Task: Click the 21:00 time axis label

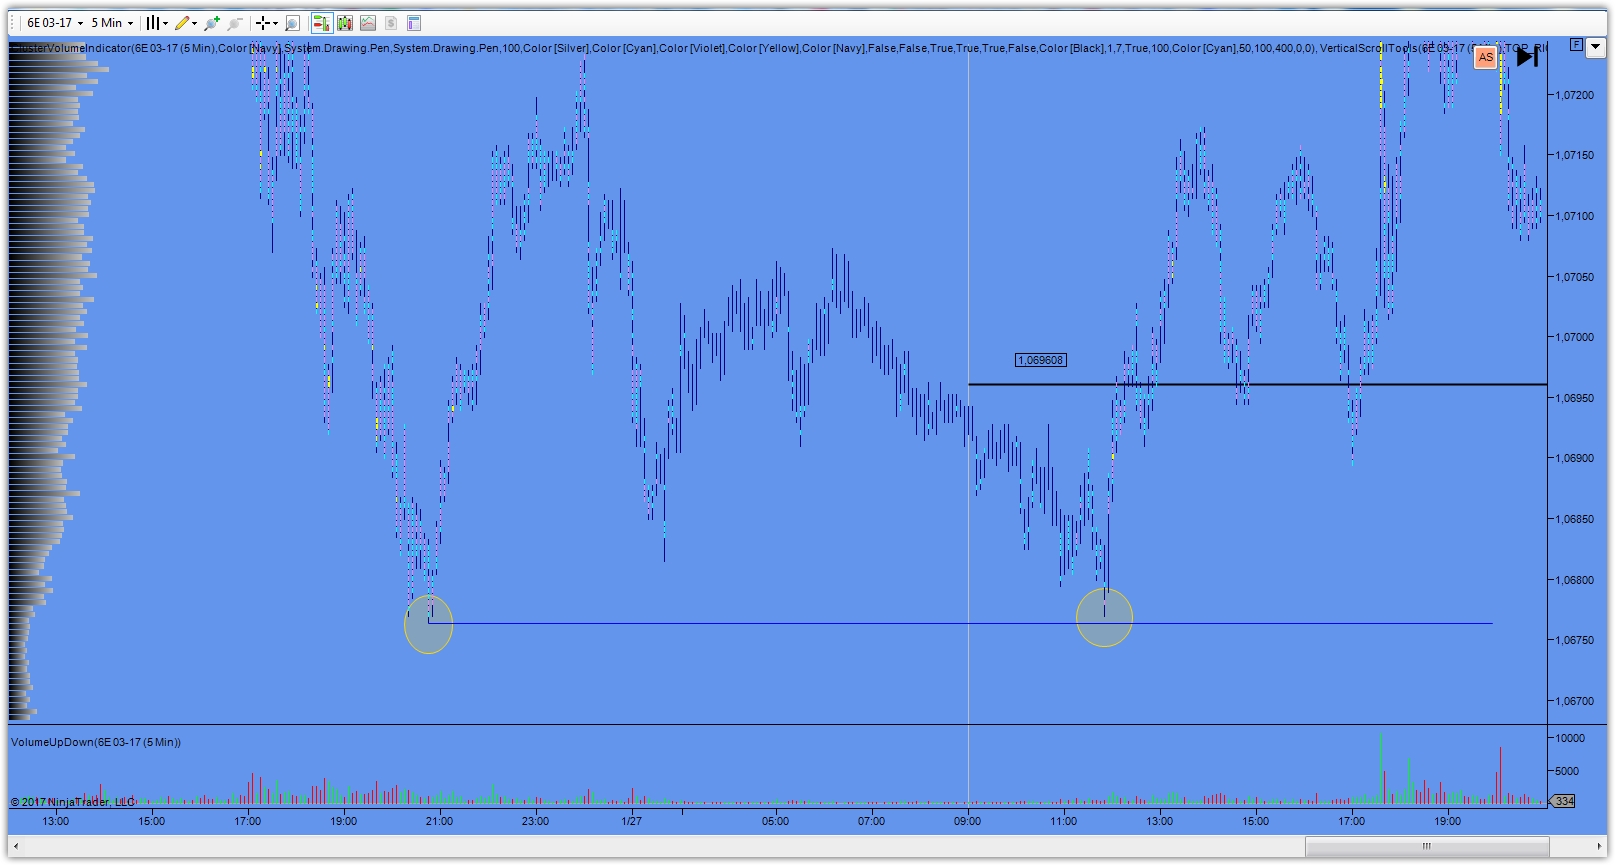Action: point(439,821)
